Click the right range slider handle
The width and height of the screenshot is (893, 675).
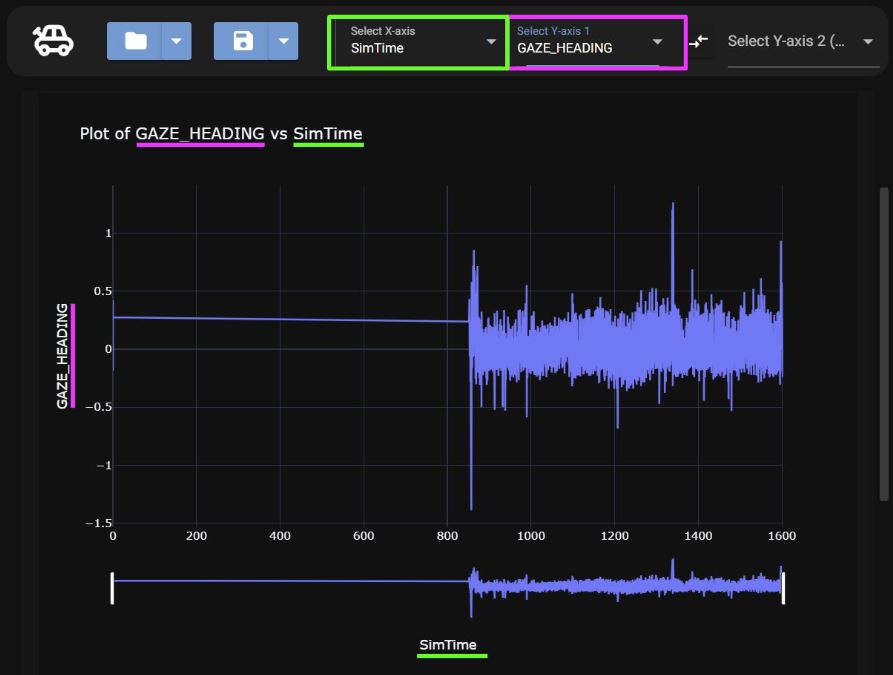click(784, 588)
